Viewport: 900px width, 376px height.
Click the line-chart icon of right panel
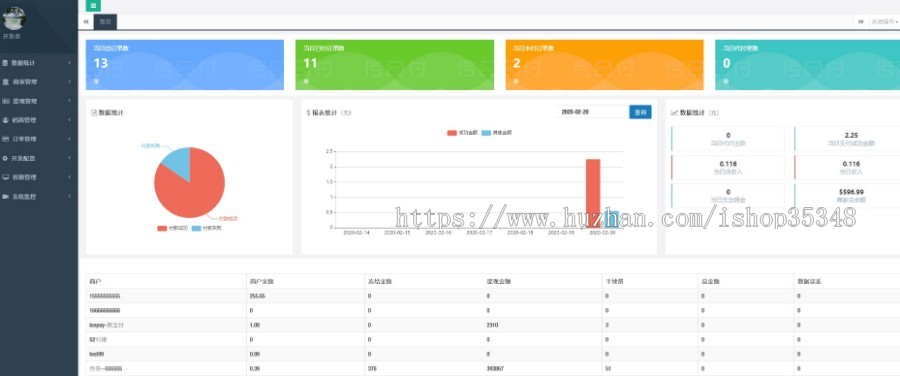674,113
